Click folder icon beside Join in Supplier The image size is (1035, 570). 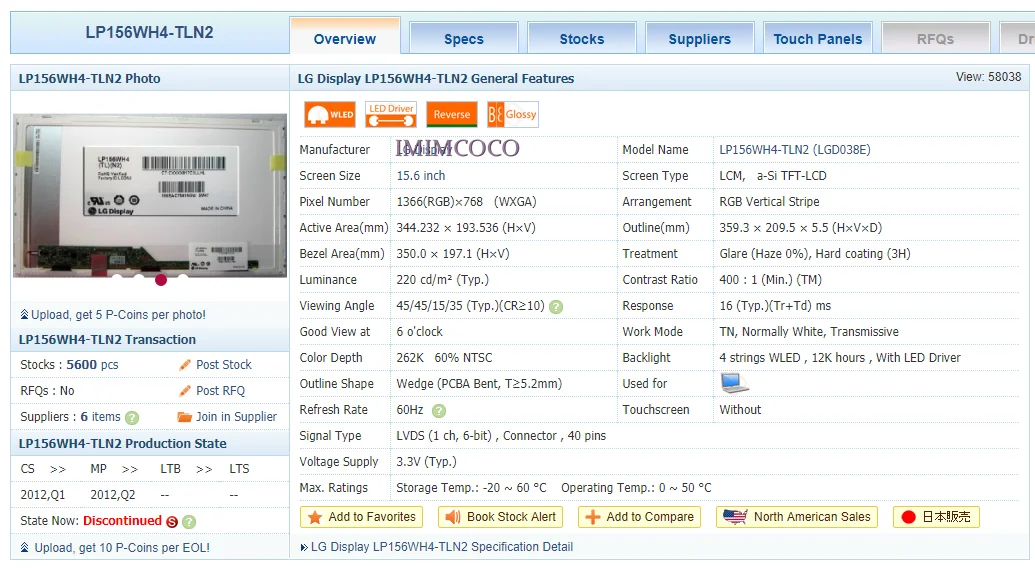[184, 417]
